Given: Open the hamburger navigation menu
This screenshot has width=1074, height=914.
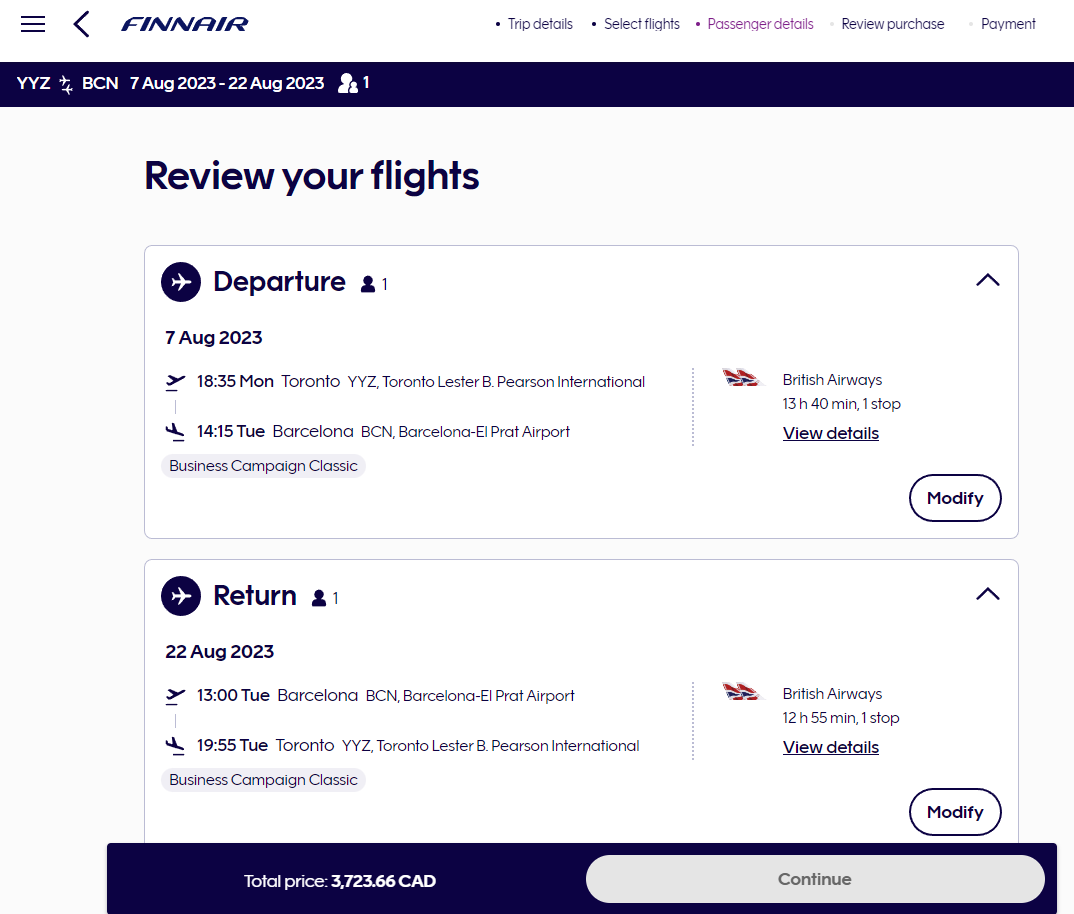Looking at the screenshot, I should 33,24.
